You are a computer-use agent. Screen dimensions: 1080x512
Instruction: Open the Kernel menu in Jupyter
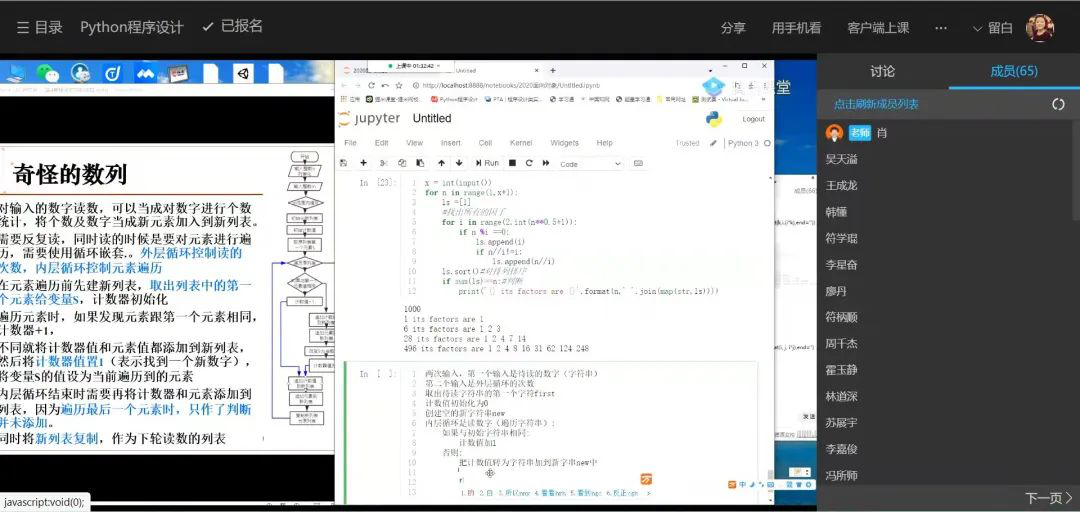tap(520, 143)
